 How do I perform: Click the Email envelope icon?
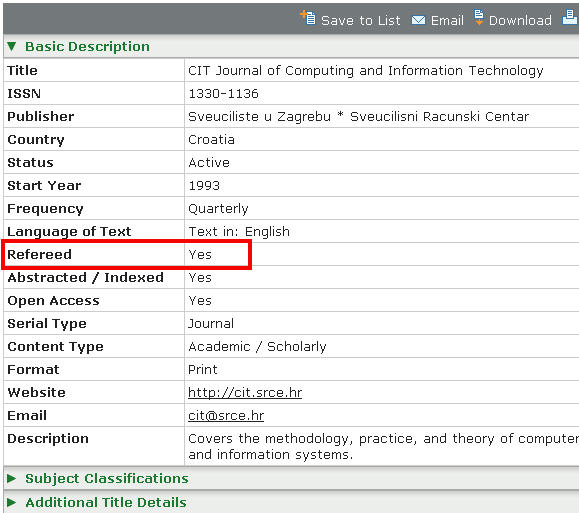(418, 20)
